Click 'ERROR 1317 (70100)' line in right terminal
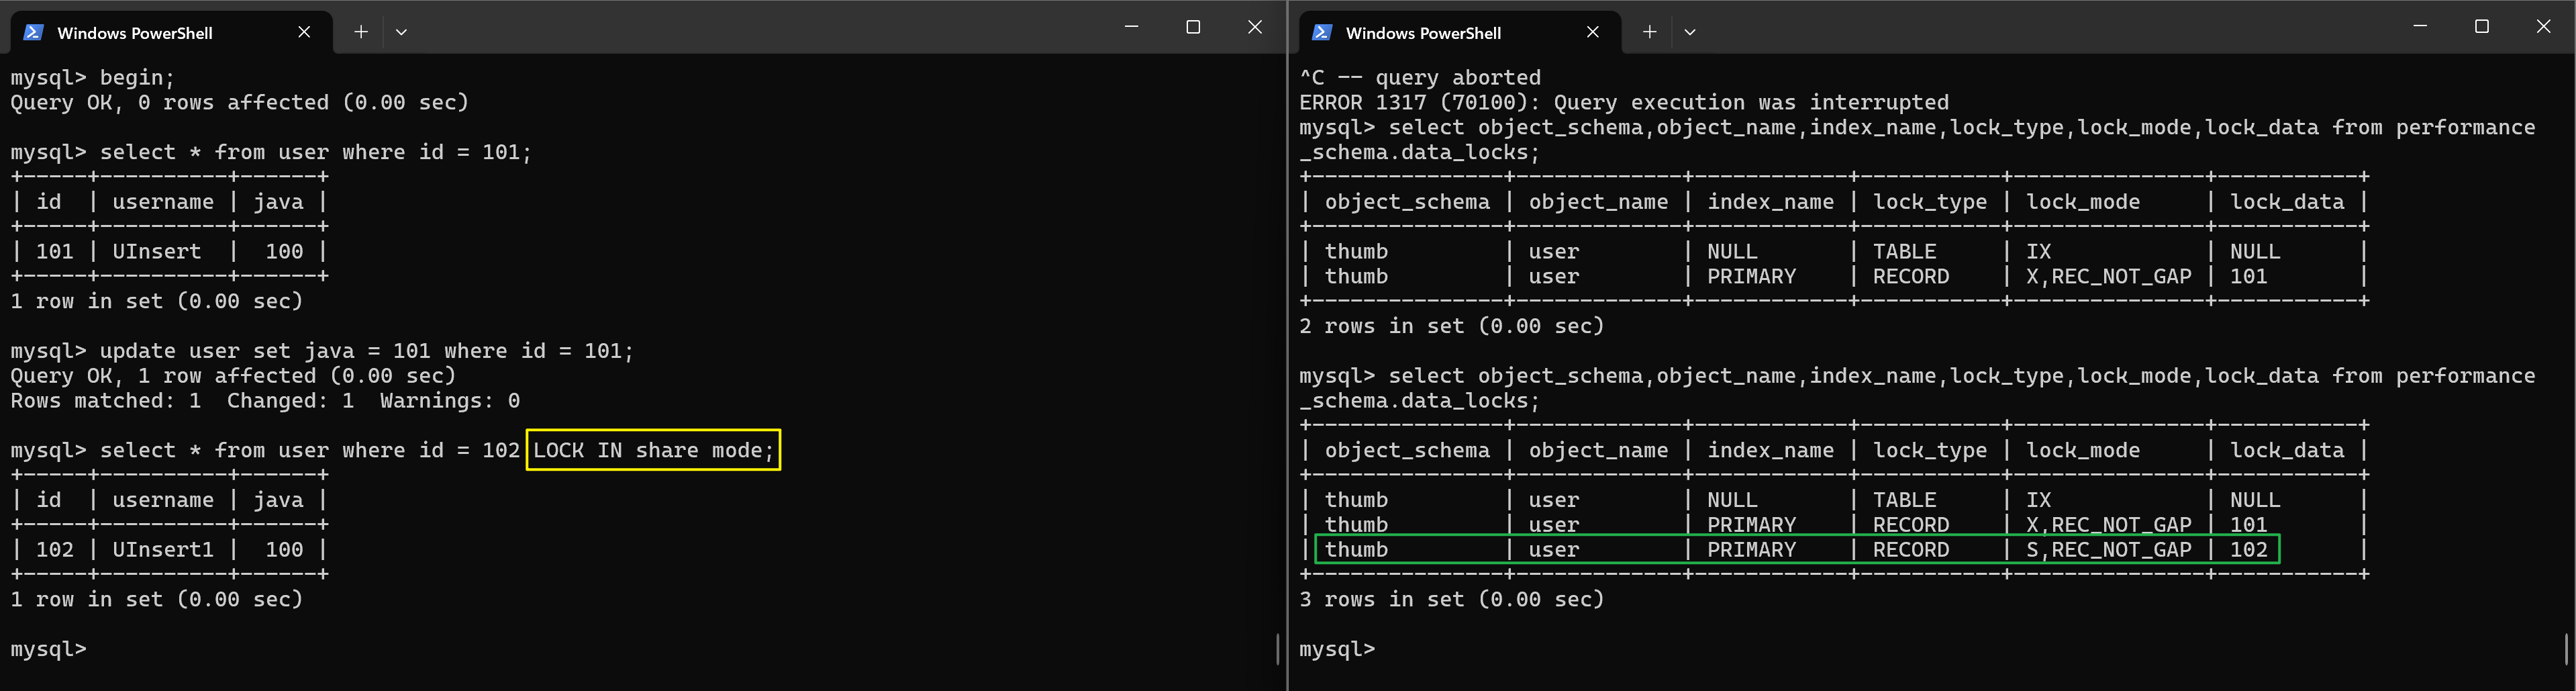Viewport: 2576px width, 691px height. tap(1624, 103)
